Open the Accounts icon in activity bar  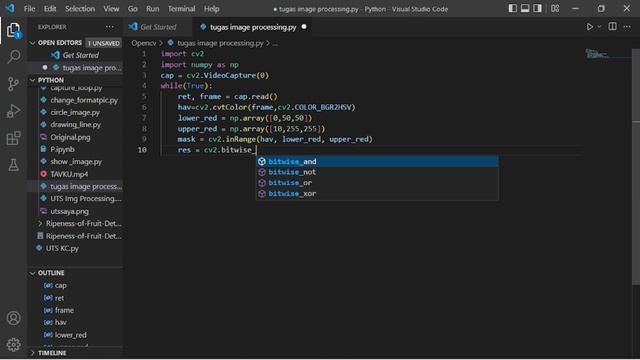(x=13, y=318)
